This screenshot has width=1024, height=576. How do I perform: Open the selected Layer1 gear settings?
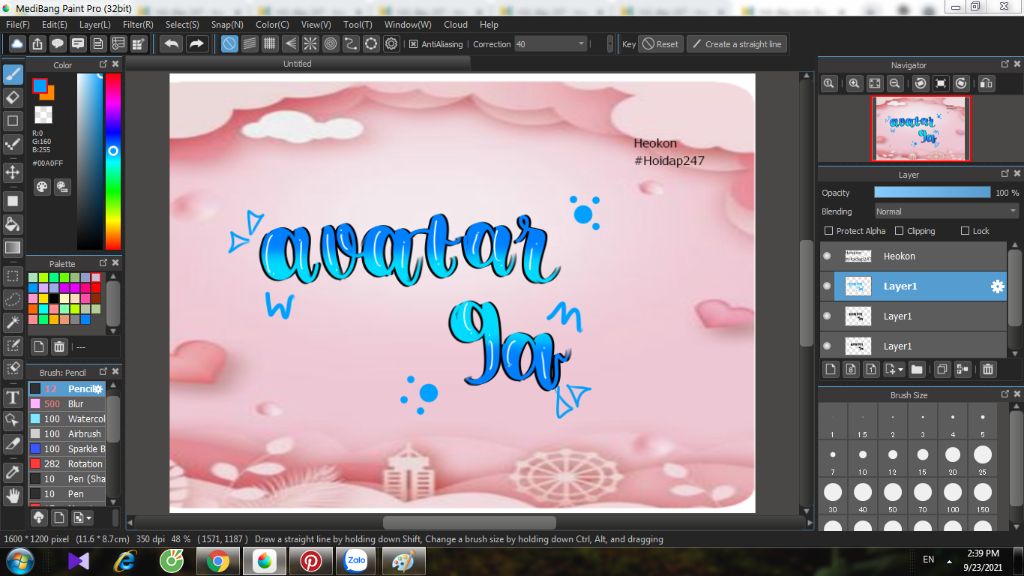pyautogui.click(x=997, y=286)
